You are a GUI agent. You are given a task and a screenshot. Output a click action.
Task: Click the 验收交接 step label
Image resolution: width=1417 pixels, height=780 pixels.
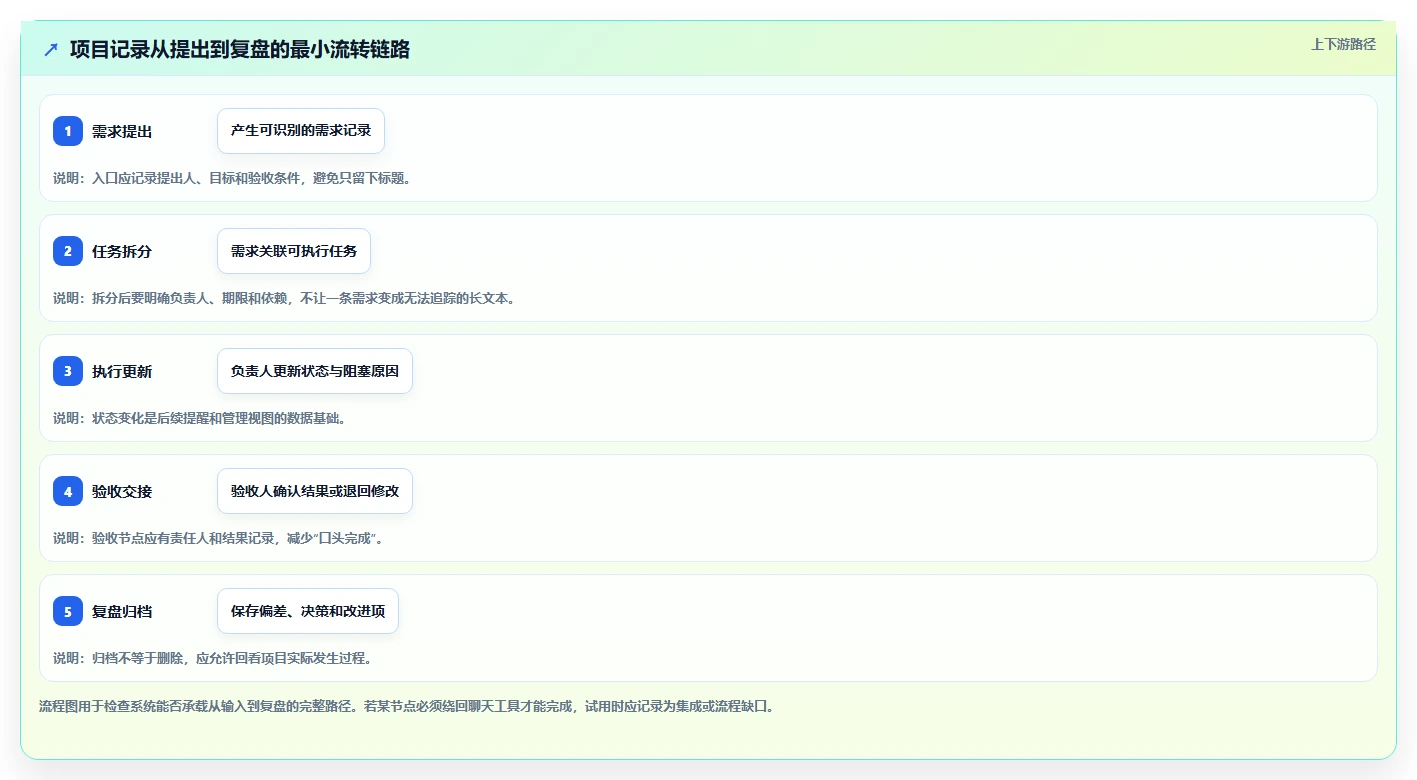[x=122, y=491]
